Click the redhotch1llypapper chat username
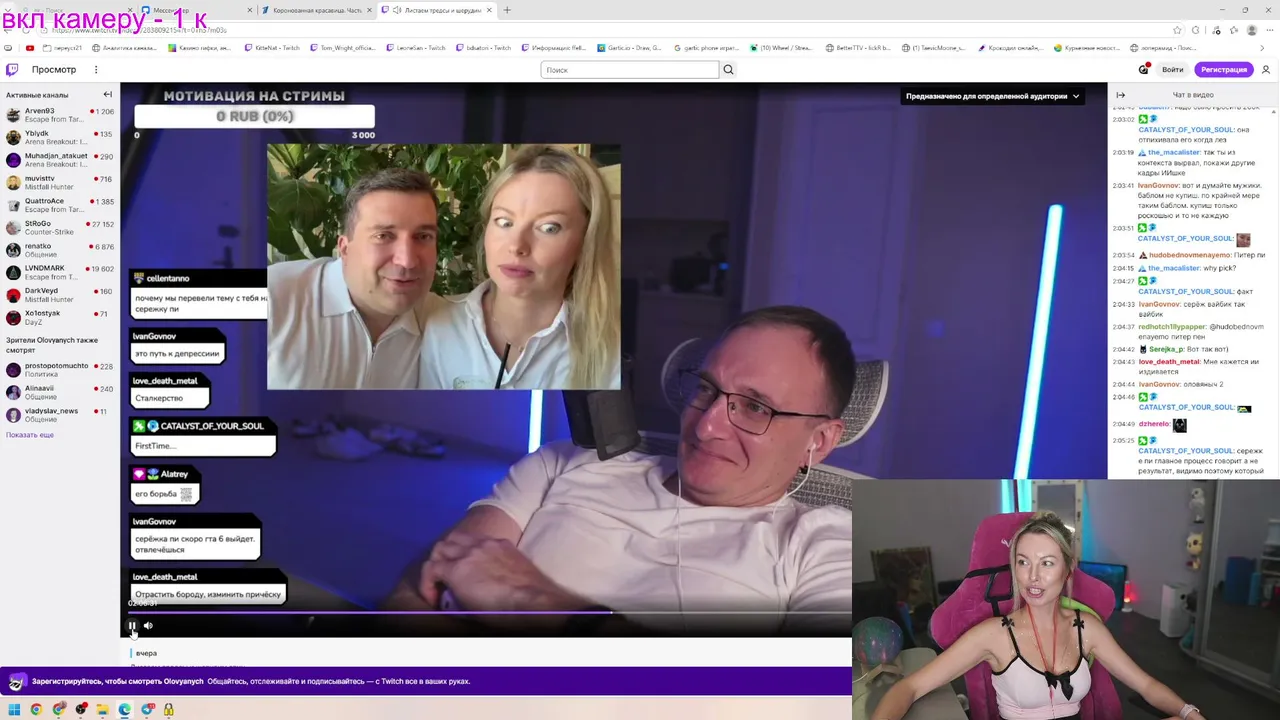Screen dimensions: 1280x720 (x=1173, y=327)
